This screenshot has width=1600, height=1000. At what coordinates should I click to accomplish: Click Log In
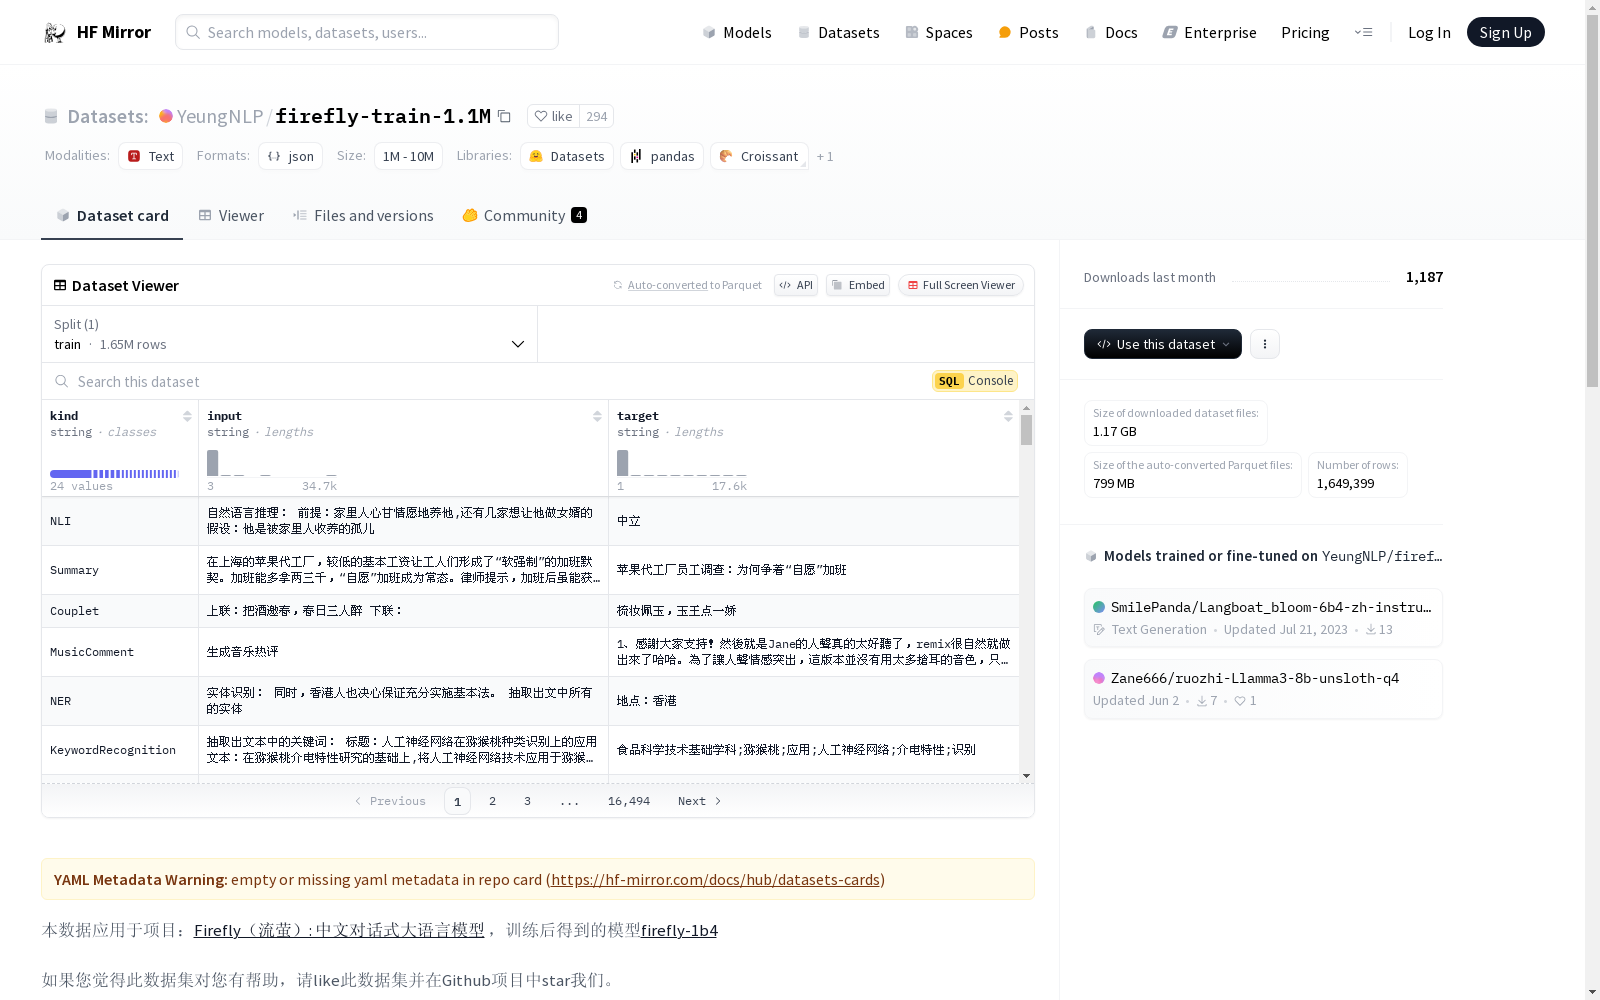point(1429,33)
